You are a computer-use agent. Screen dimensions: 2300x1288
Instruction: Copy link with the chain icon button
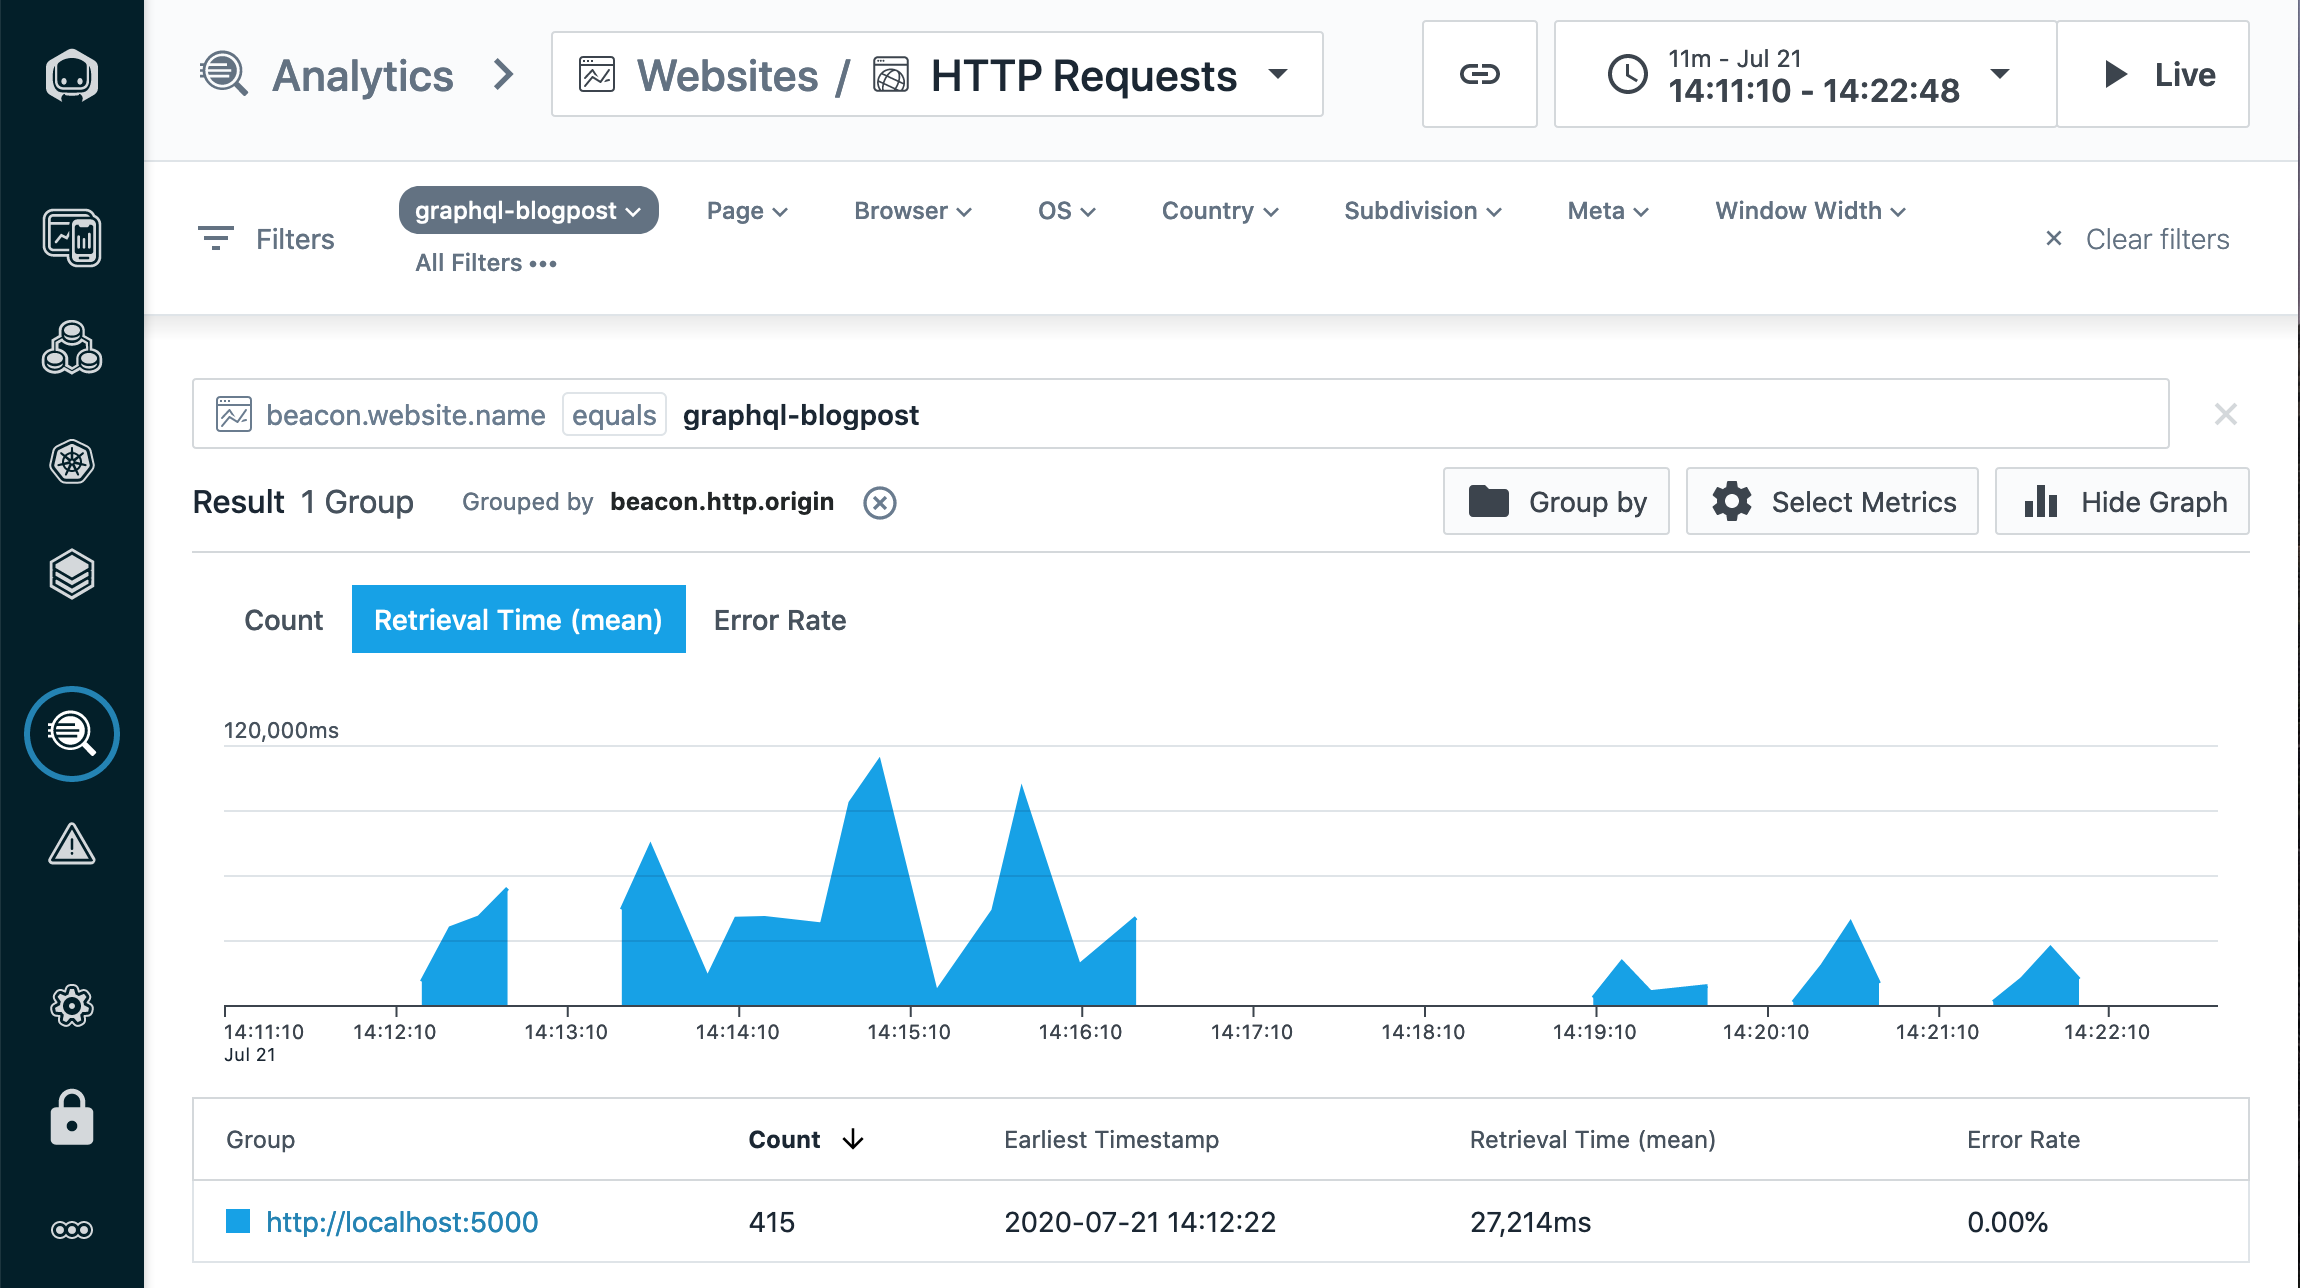pyautogui.click(x=1479, y=74)
